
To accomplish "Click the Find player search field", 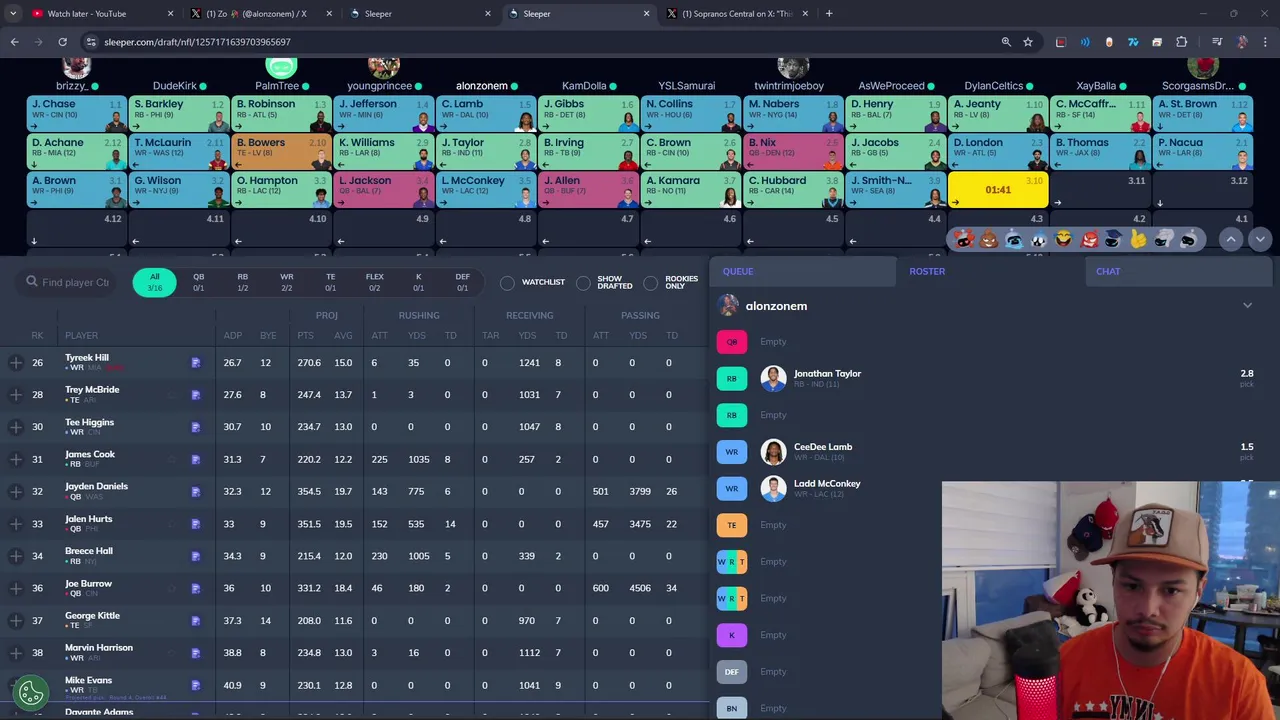I will coord(68,282).
